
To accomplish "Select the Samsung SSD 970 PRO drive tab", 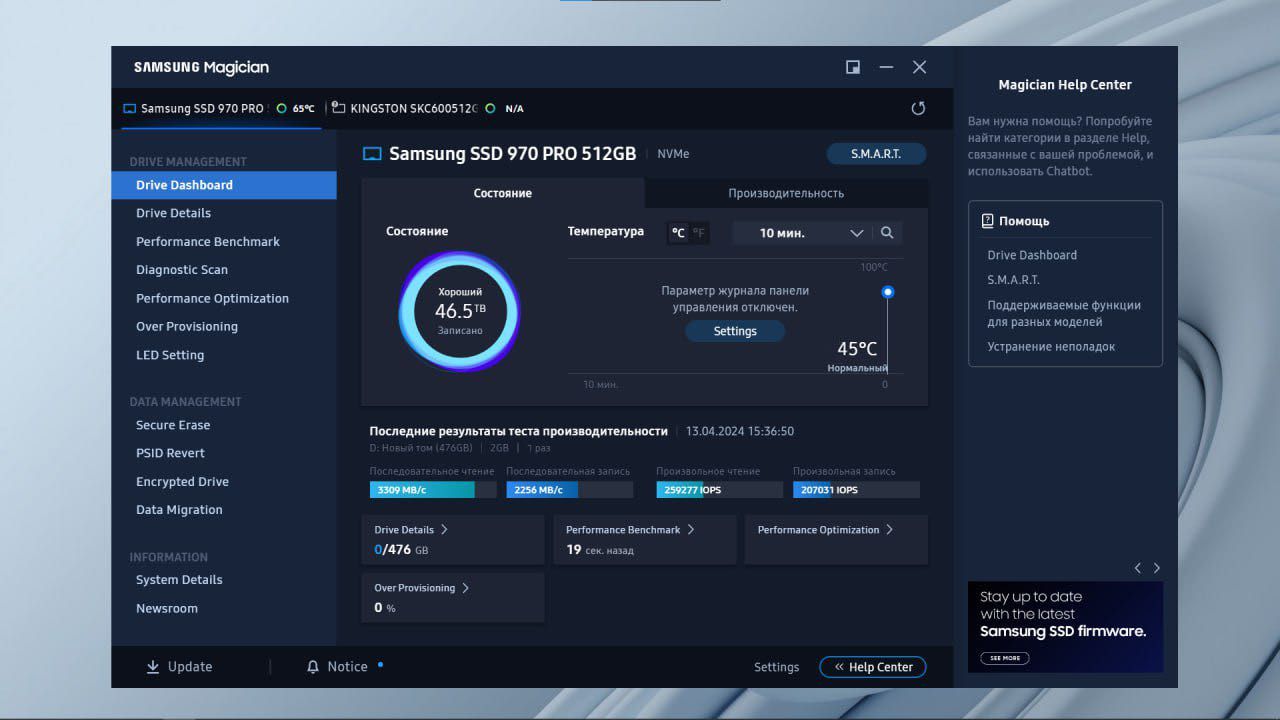I will (221, 108).
